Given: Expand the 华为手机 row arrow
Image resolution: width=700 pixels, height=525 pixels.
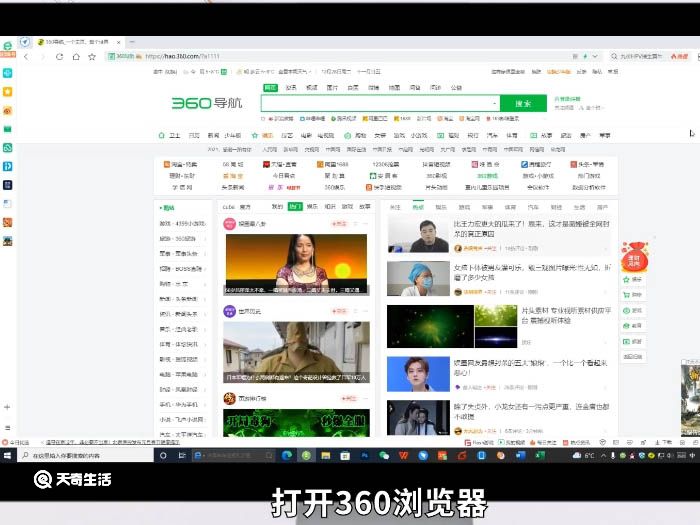Looking at the screenshot, I should coord(205,404).
